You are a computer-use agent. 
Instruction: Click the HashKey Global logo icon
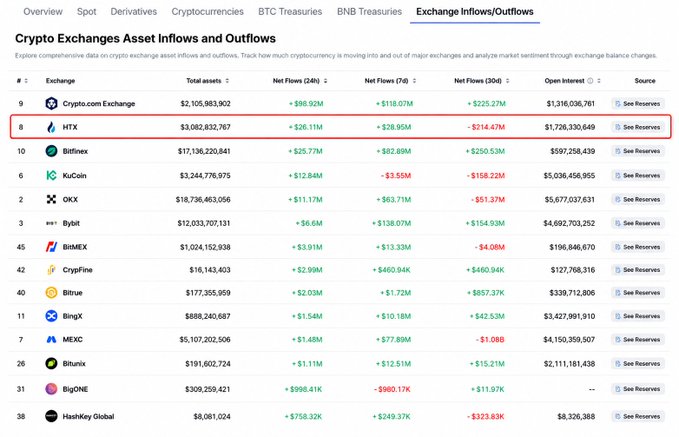pyautogui.click(x=51, y=416)
